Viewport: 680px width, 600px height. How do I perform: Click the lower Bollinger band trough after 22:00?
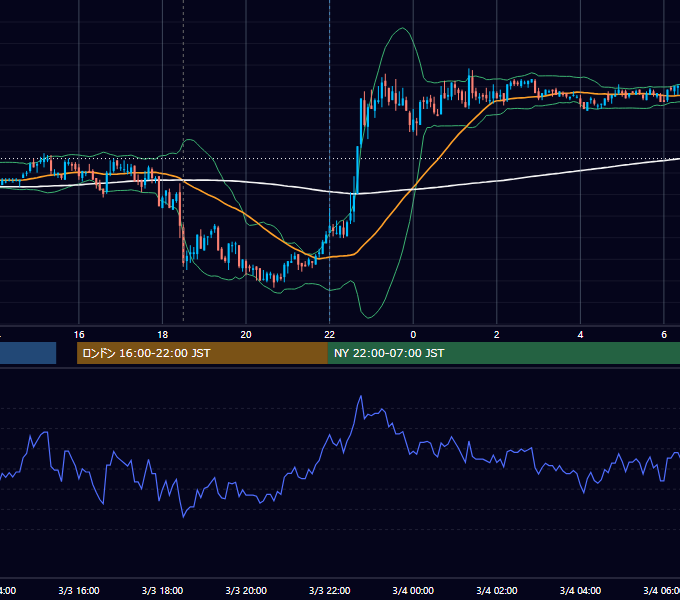[369, 317]
